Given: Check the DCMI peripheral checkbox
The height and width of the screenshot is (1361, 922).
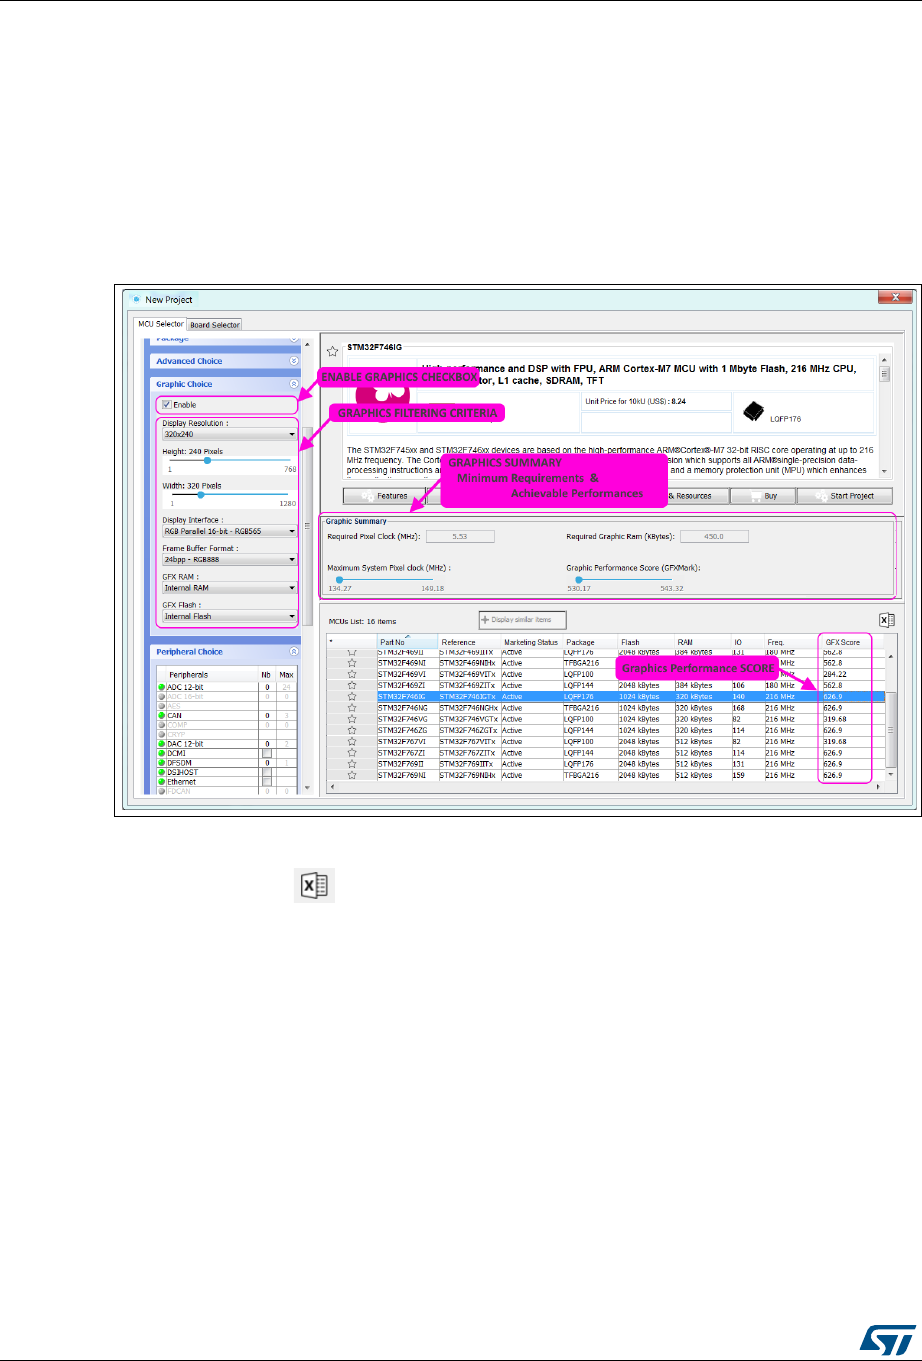Looking at the screenshot, I should pos(267,754).
